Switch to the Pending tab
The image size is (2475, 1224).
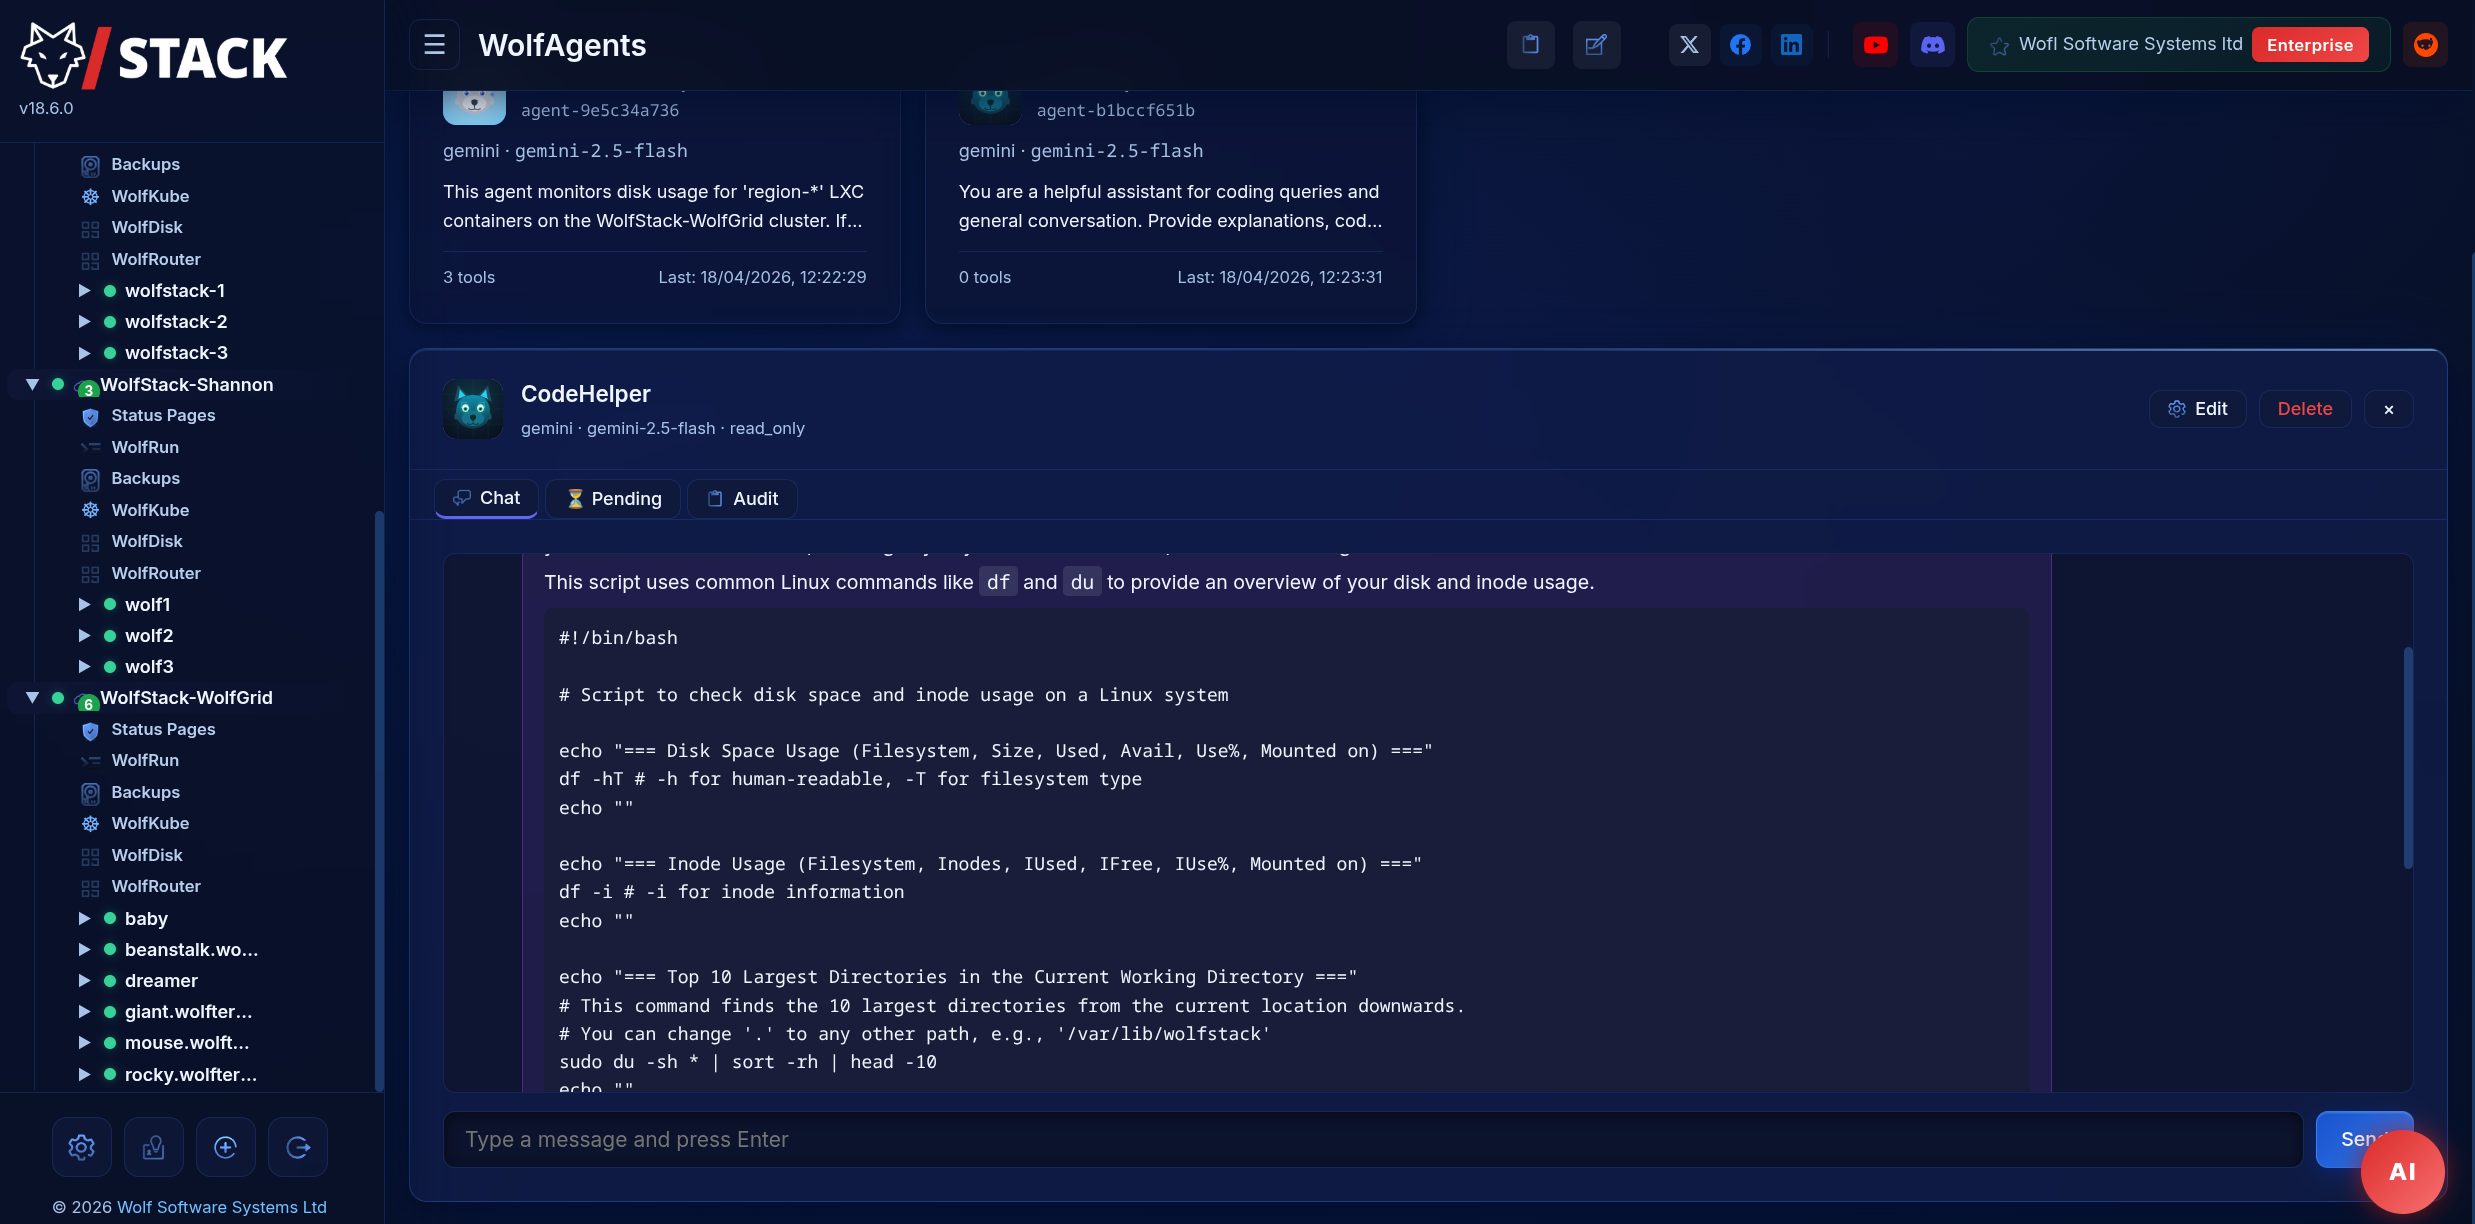pyautogui.click(x=613, y=498)
